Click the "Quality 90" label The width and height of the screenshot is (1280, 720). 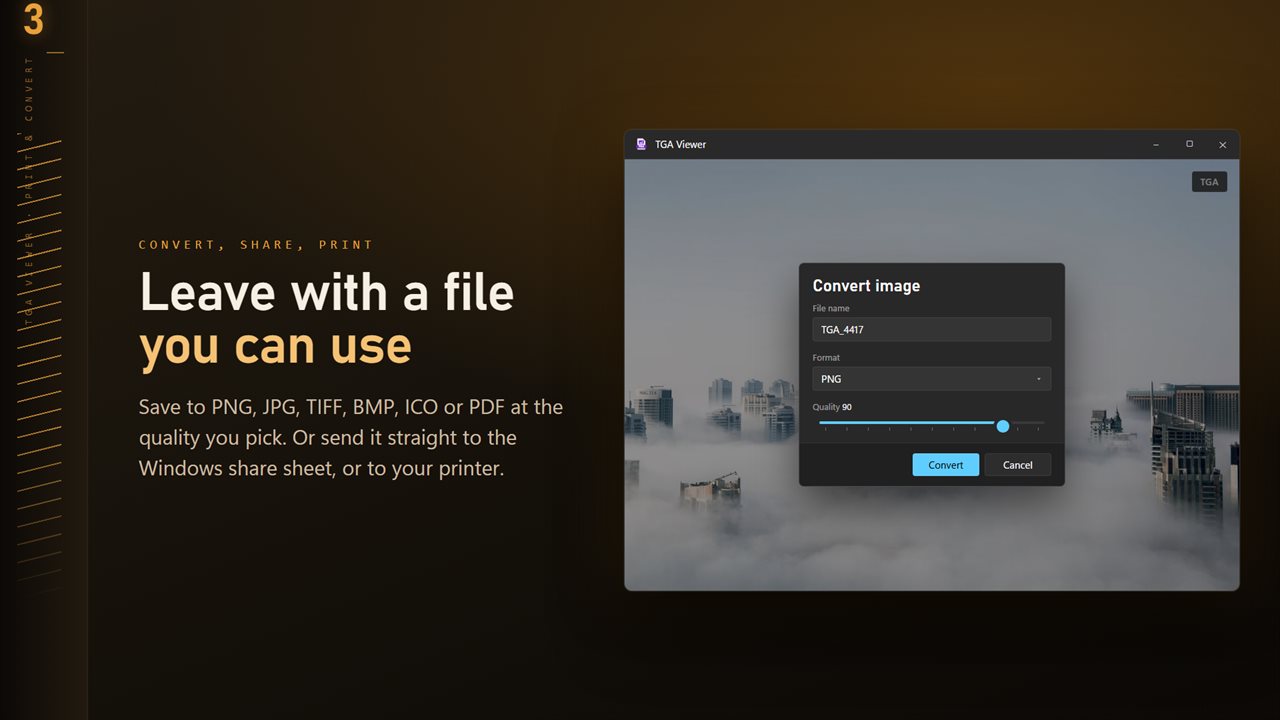coord(832,407)
